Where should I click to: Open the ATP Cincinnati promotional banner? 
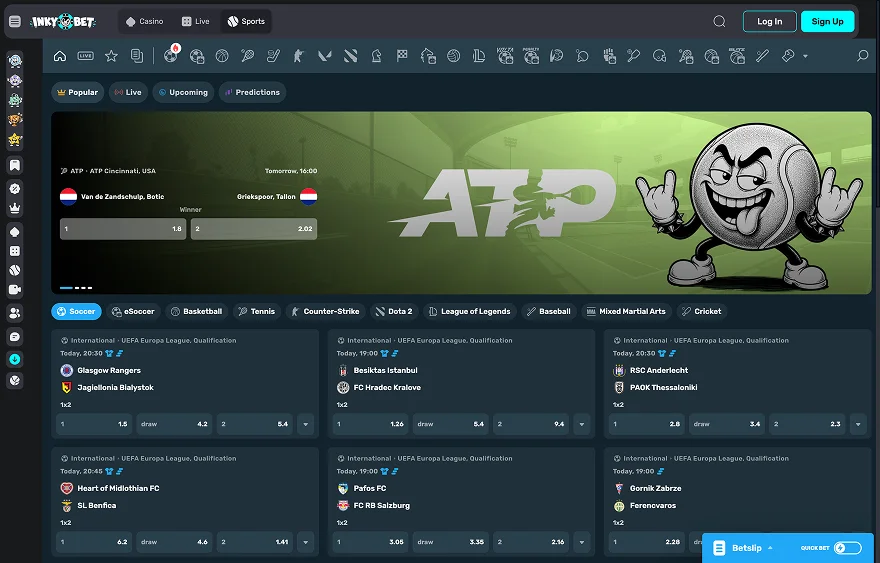tap(461, 203)
